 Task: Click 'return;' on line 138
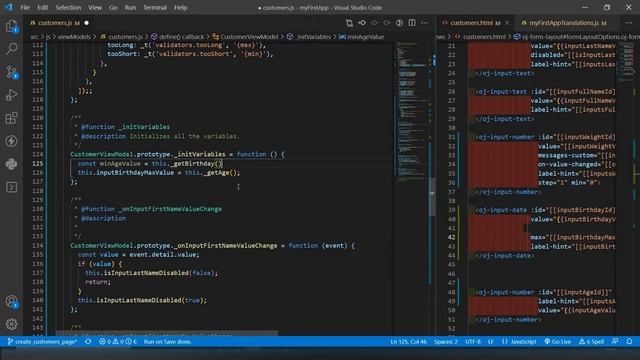coord(98,282)
